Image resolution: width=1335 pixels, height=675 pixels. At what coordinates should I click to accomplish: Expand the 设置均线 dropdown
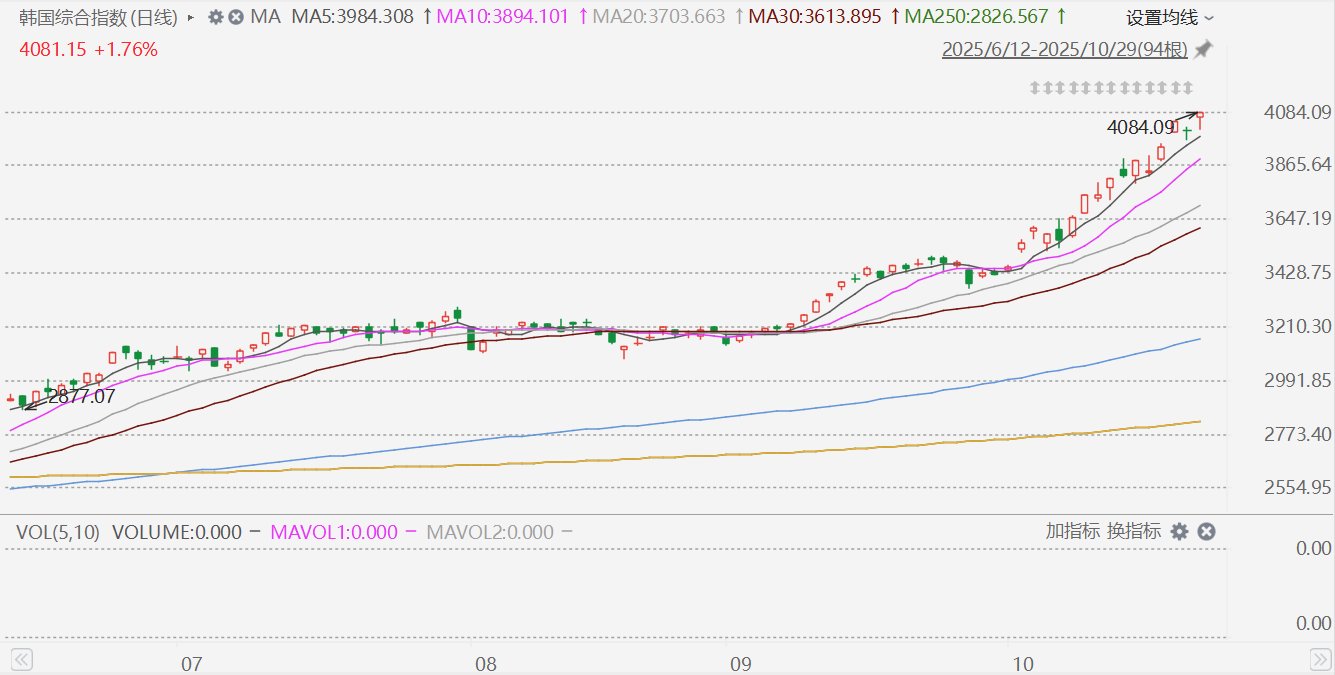coord(1170,17)
